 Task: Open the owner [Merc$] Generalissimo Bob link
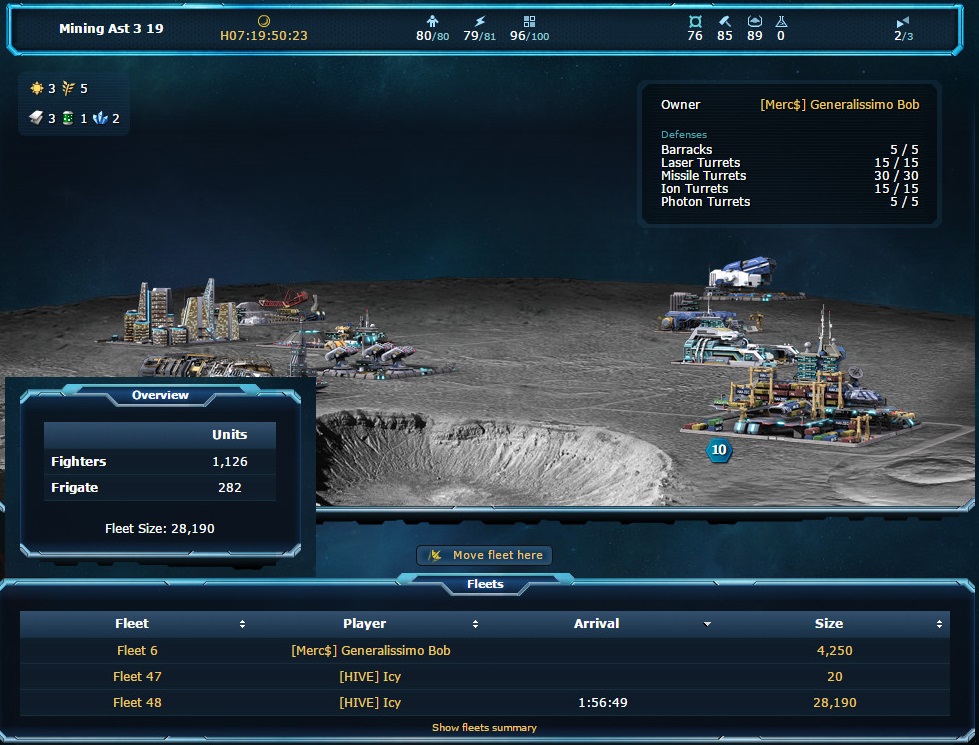[x=840, y=105]
